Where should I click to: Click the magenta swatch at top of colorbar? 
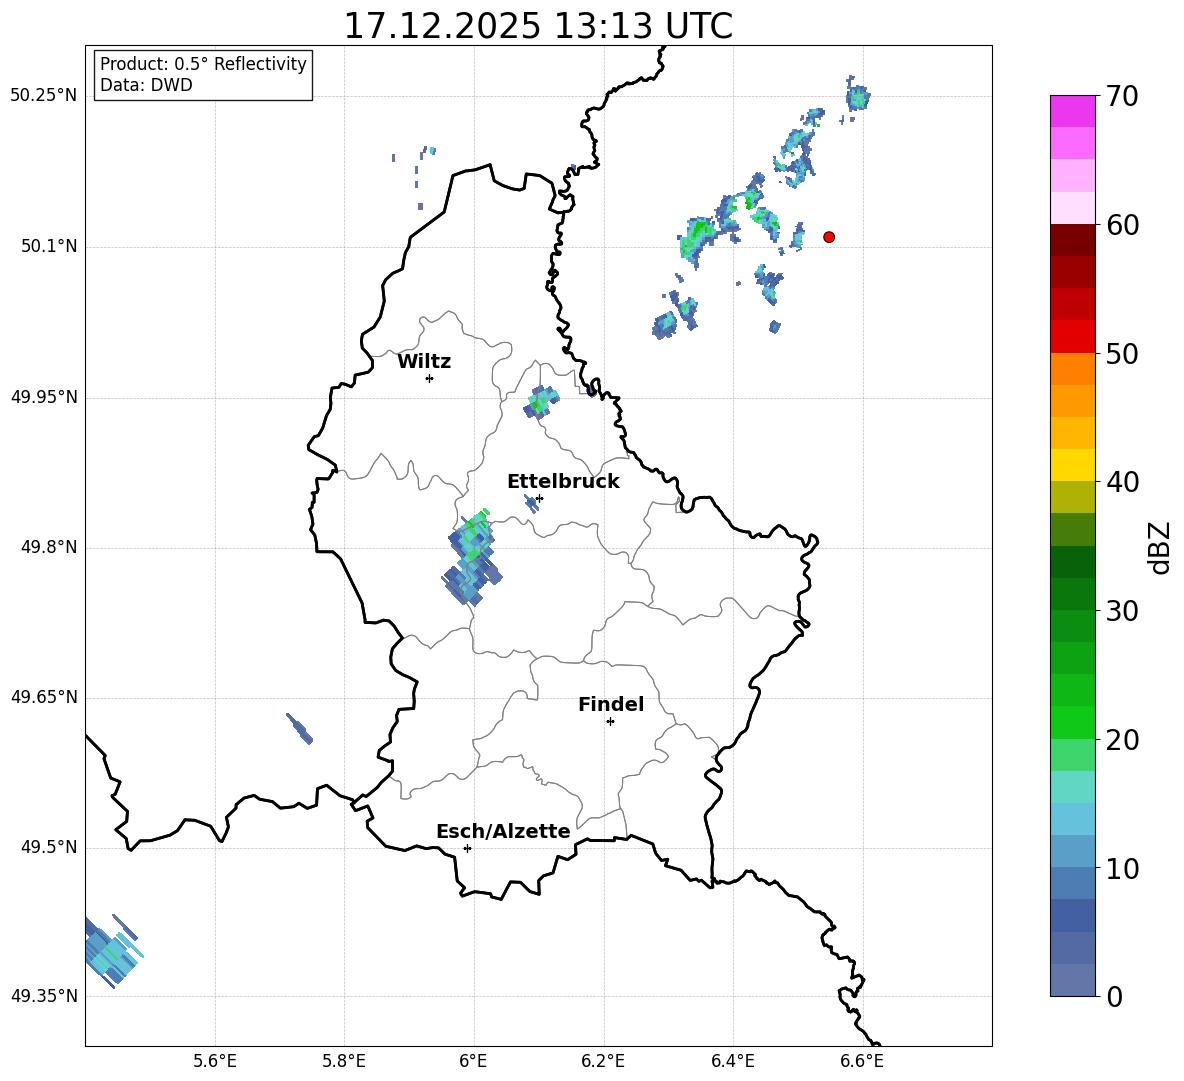click(1073, 111)
